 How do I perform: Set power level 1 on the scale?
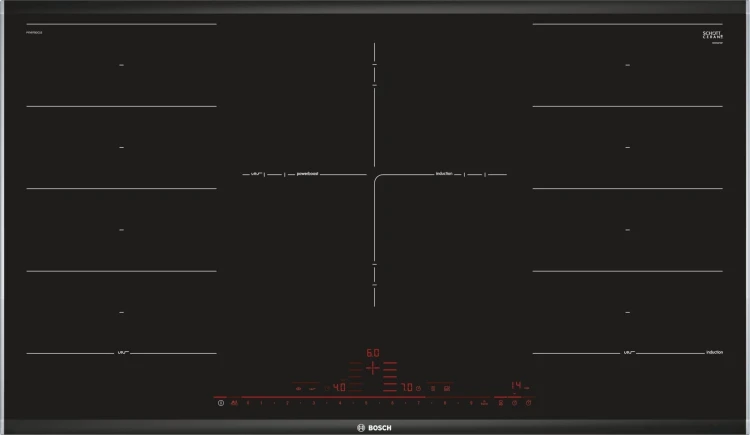(261, 403)
